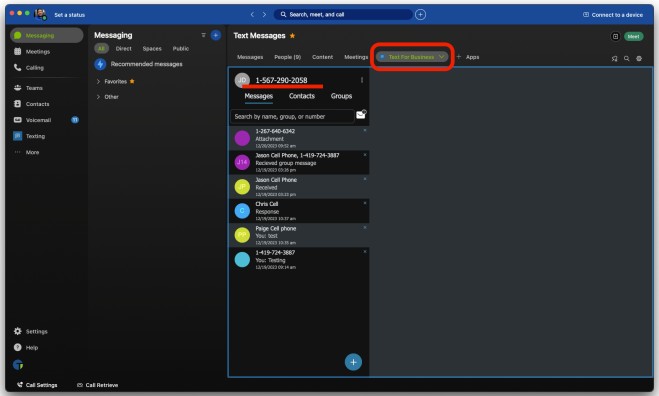
Task: Open Call Settings at bottom
Action: (x=37, y=385)
